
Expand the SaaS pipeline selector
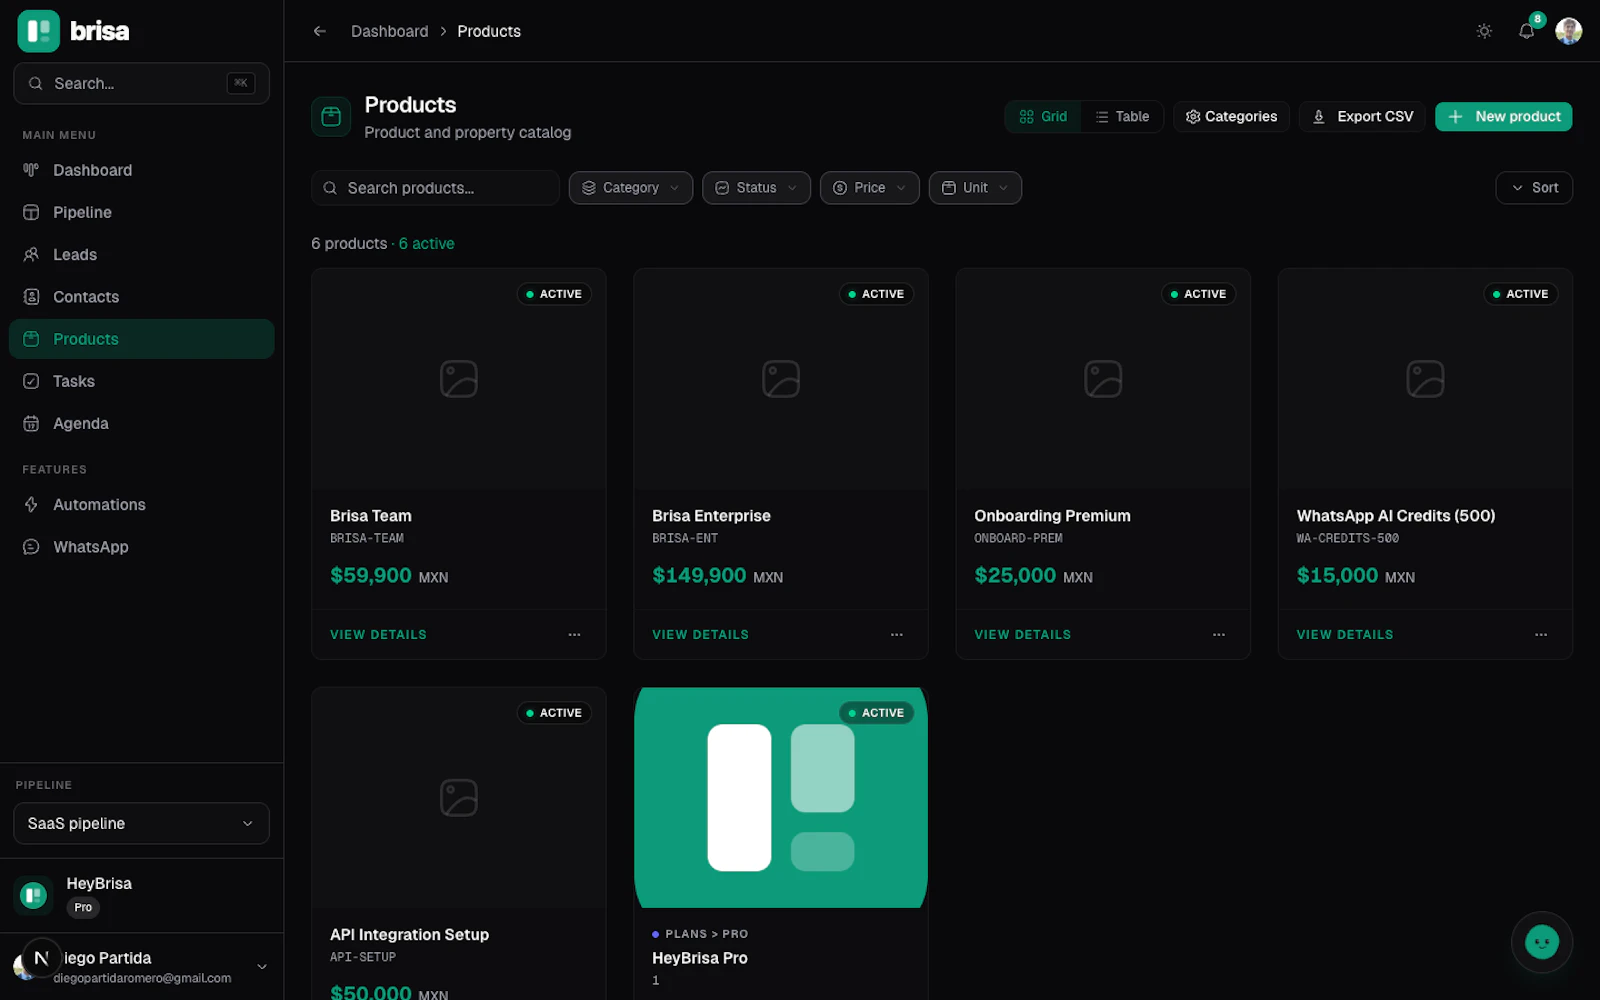[141, 824]
